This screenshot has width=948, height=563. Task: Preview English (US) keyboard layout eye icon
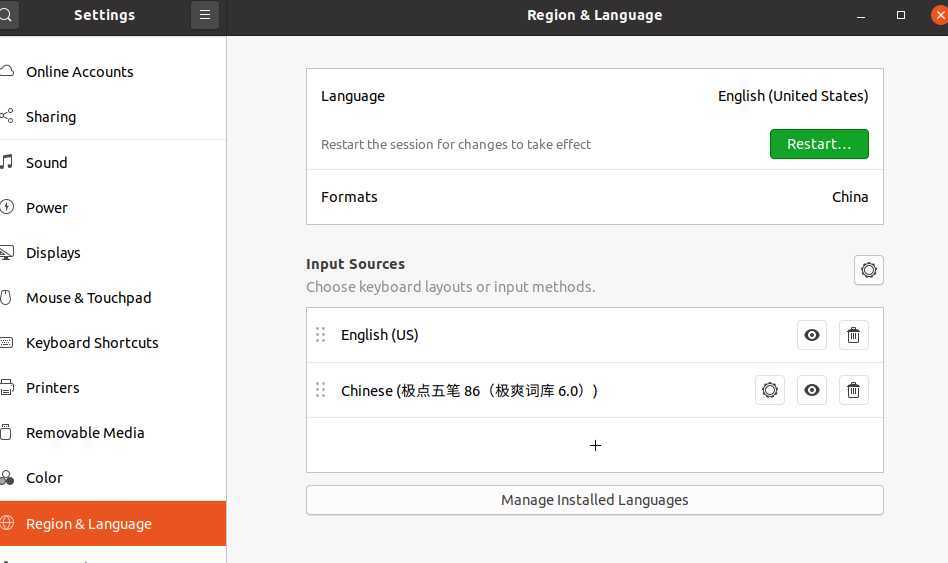[811, 335]
